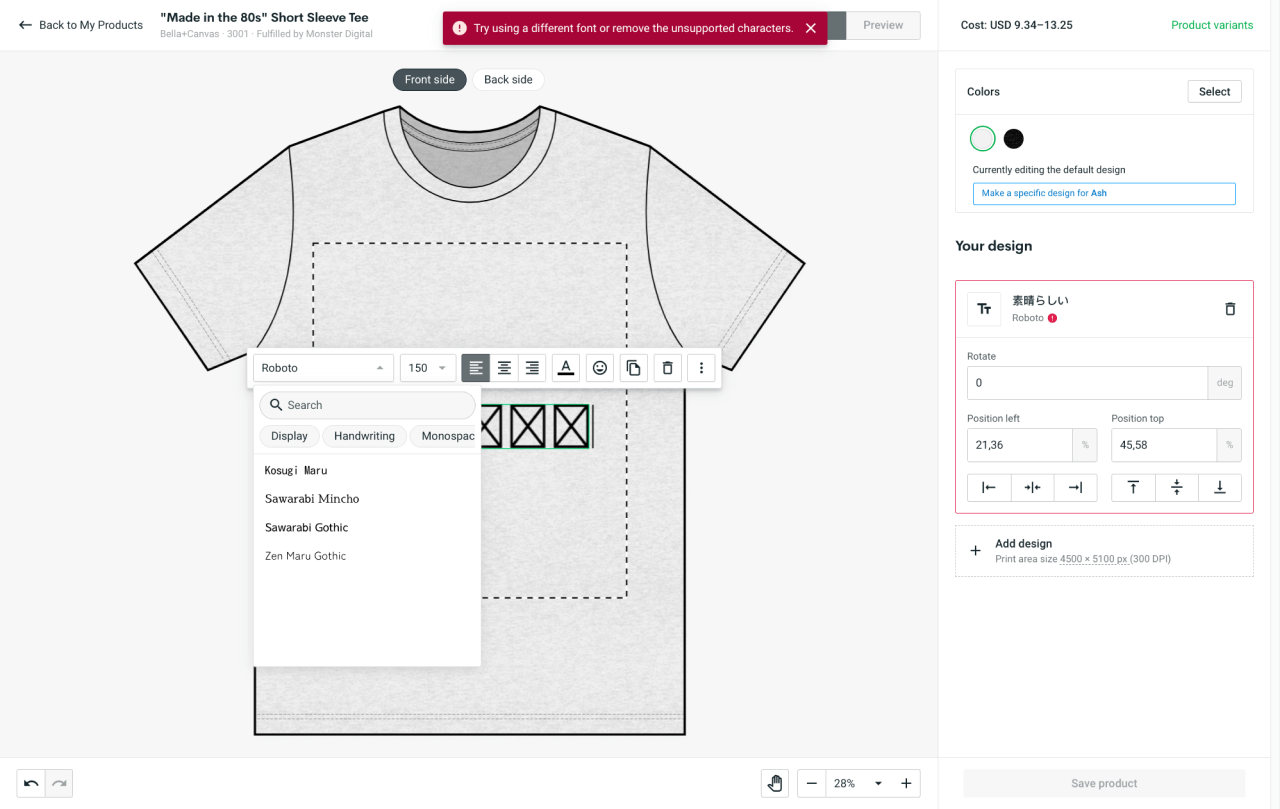Open the text color picker

(x=566, y=368)
